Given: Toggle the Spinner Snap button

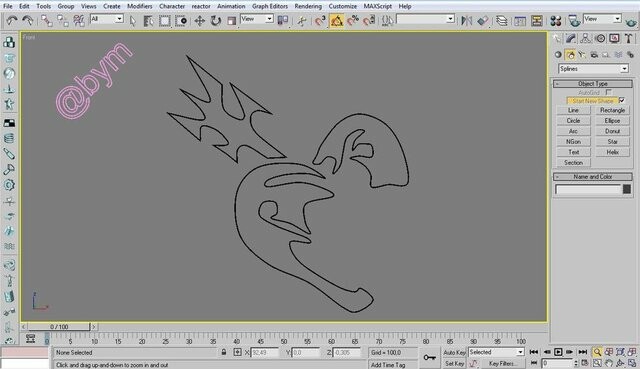Looking at the screenshot, I should (x=369, y=20).
